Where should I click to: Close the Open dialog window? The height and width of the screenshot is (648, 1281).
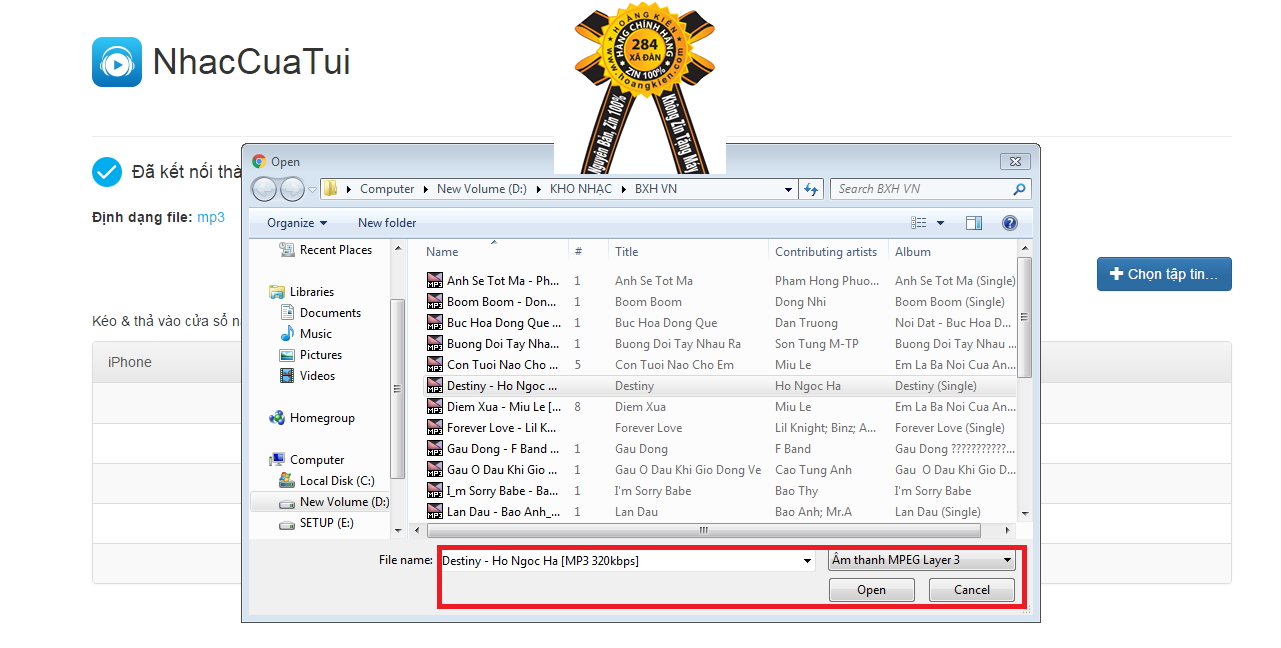click(x=1014, y=160)
